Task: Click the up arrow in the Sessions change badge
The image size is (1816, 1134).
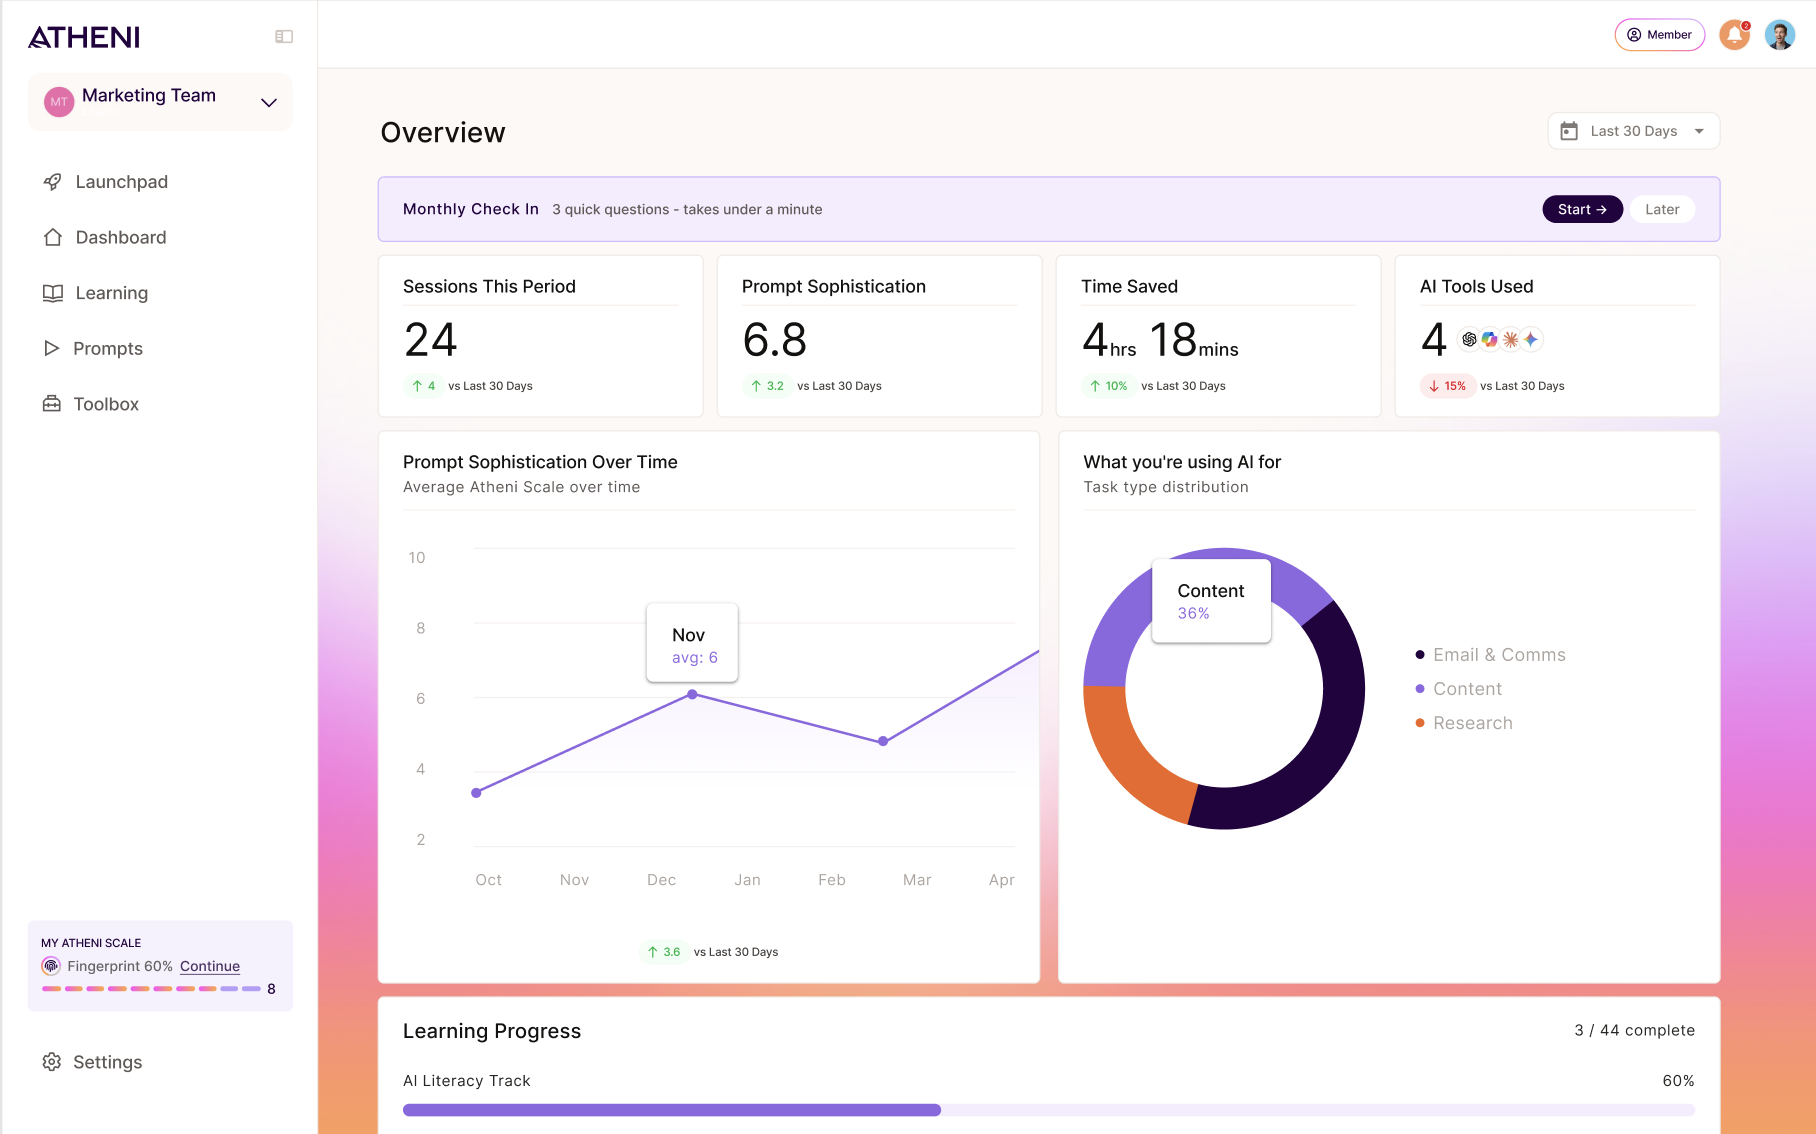Action: coord(417,386)
